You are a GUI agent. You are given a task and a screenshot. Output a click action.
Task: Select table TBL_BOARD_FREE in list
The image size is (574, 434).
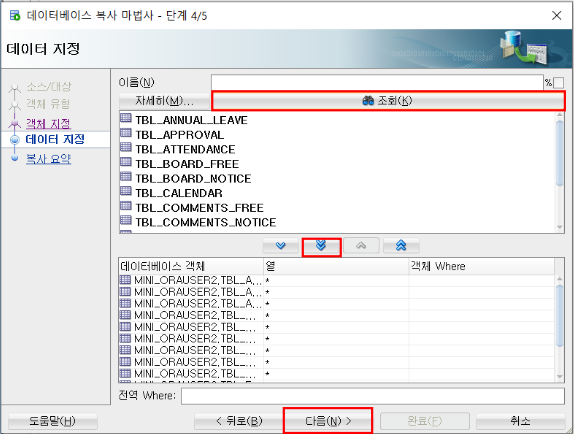click(187, 164)
